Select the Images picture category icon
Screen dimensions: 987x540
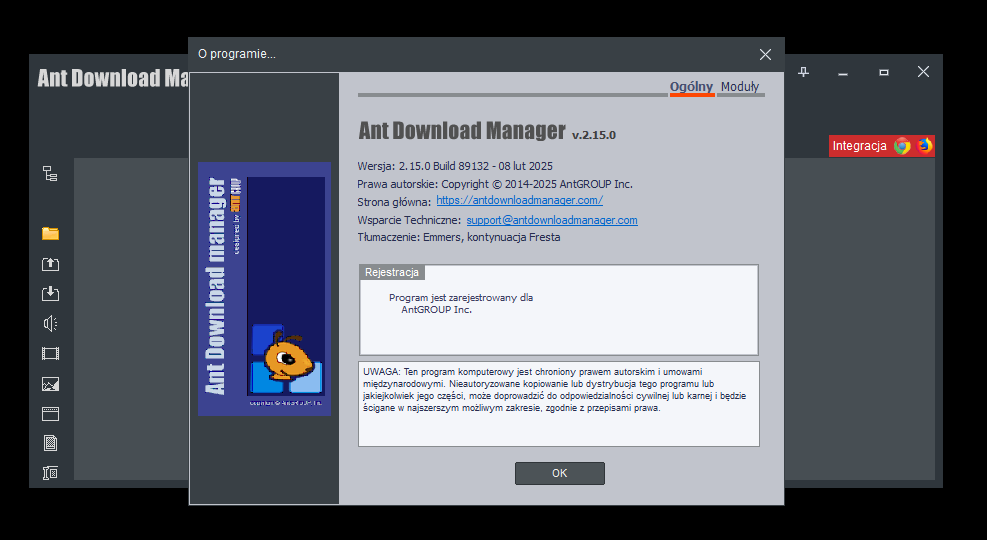tap(50, 384)
